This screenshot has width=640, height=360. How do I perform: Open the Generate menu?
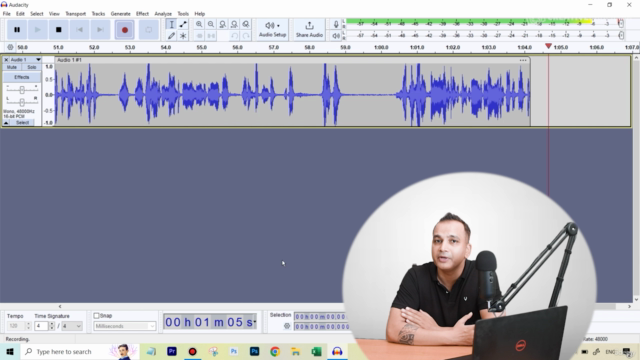pos(120,13)
